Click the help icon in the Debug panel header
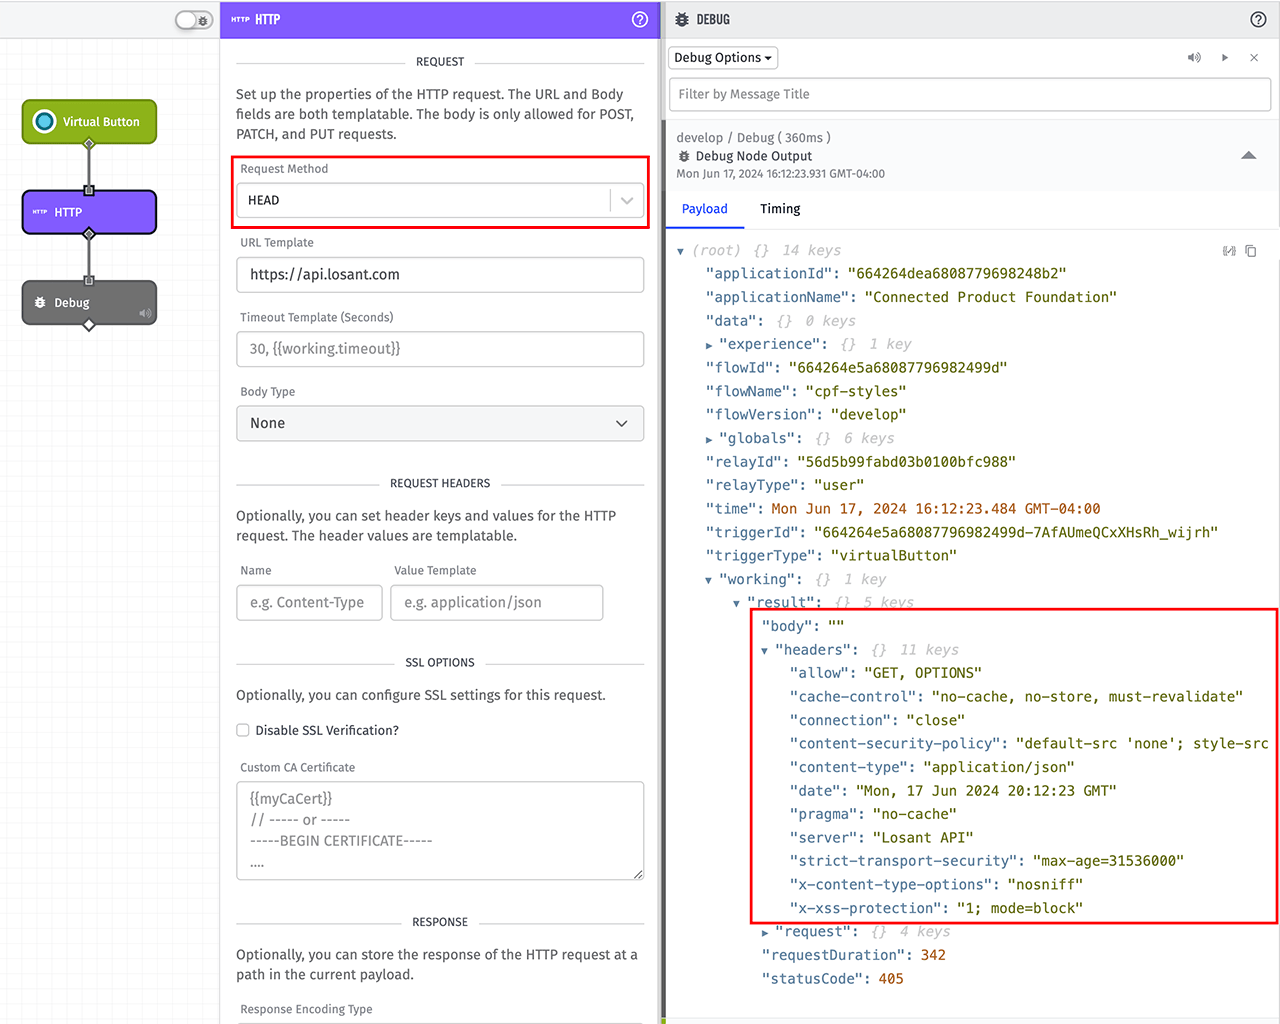Image resolution: width=1280 pixels, height=1024 pixels. tap(1258, 18)
